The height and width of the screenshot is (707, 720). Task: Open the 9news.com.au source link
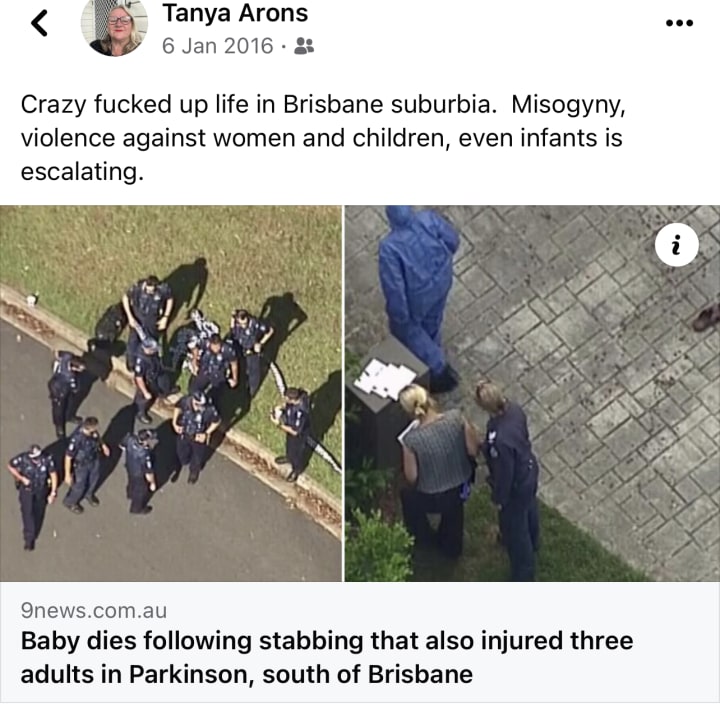click(94, 611)
